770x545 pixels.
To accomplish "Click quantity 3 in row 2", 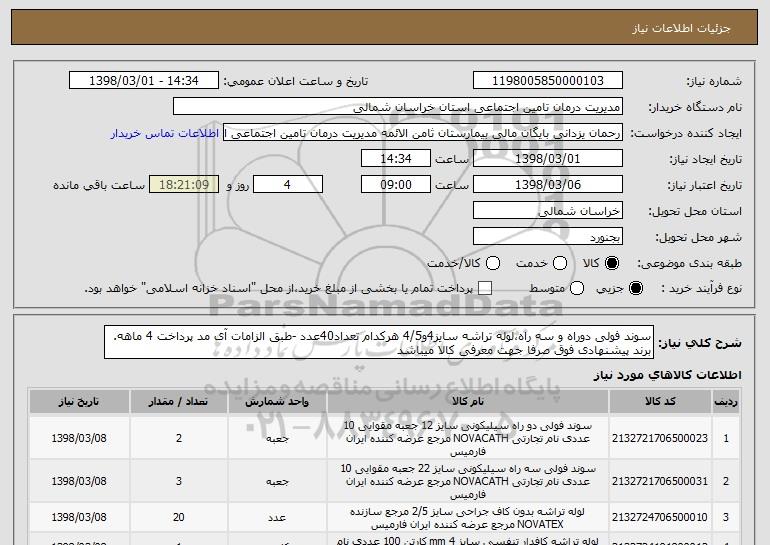I will coord(179,481).
